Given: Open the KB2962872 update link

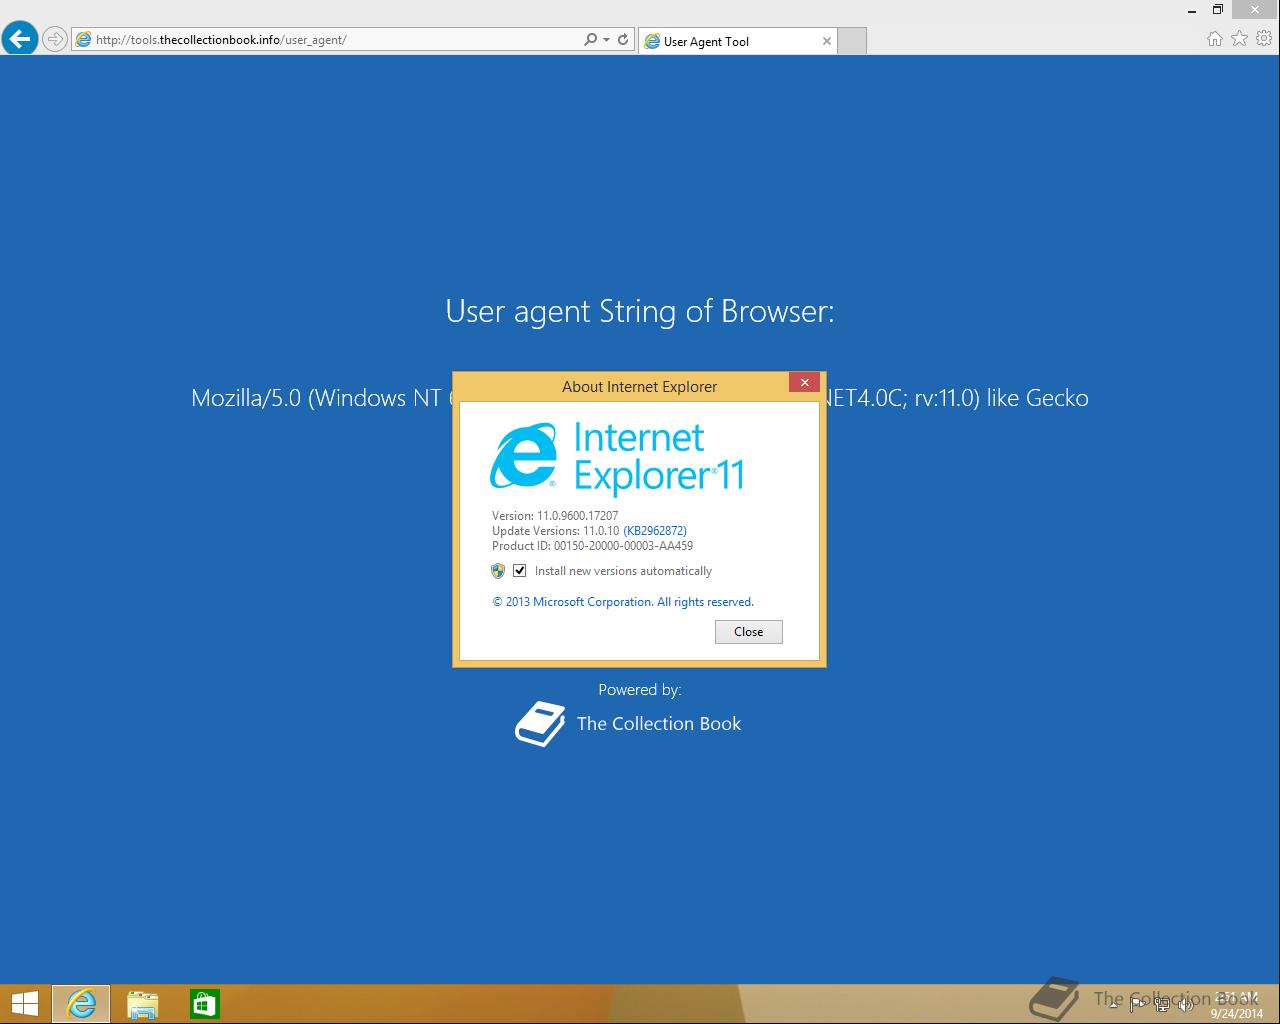Looking at the screenshot, I should tap(655, 531).
